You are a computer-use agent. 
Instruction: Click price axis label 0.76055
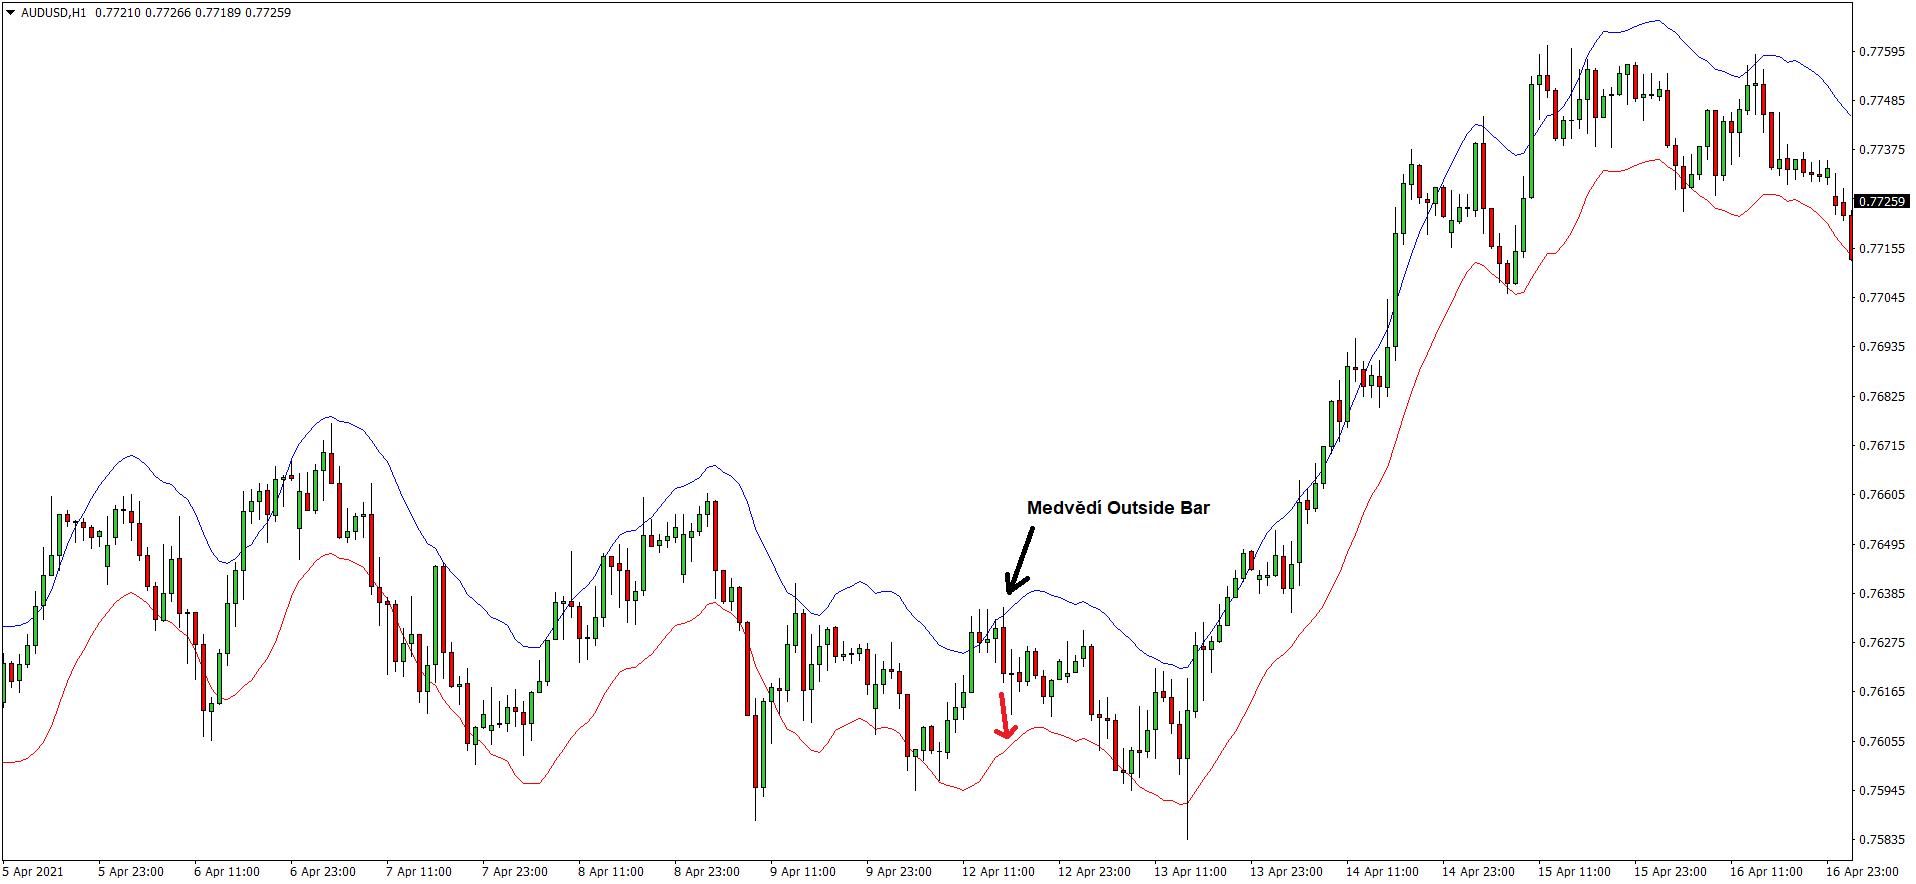coord(1881,741)
